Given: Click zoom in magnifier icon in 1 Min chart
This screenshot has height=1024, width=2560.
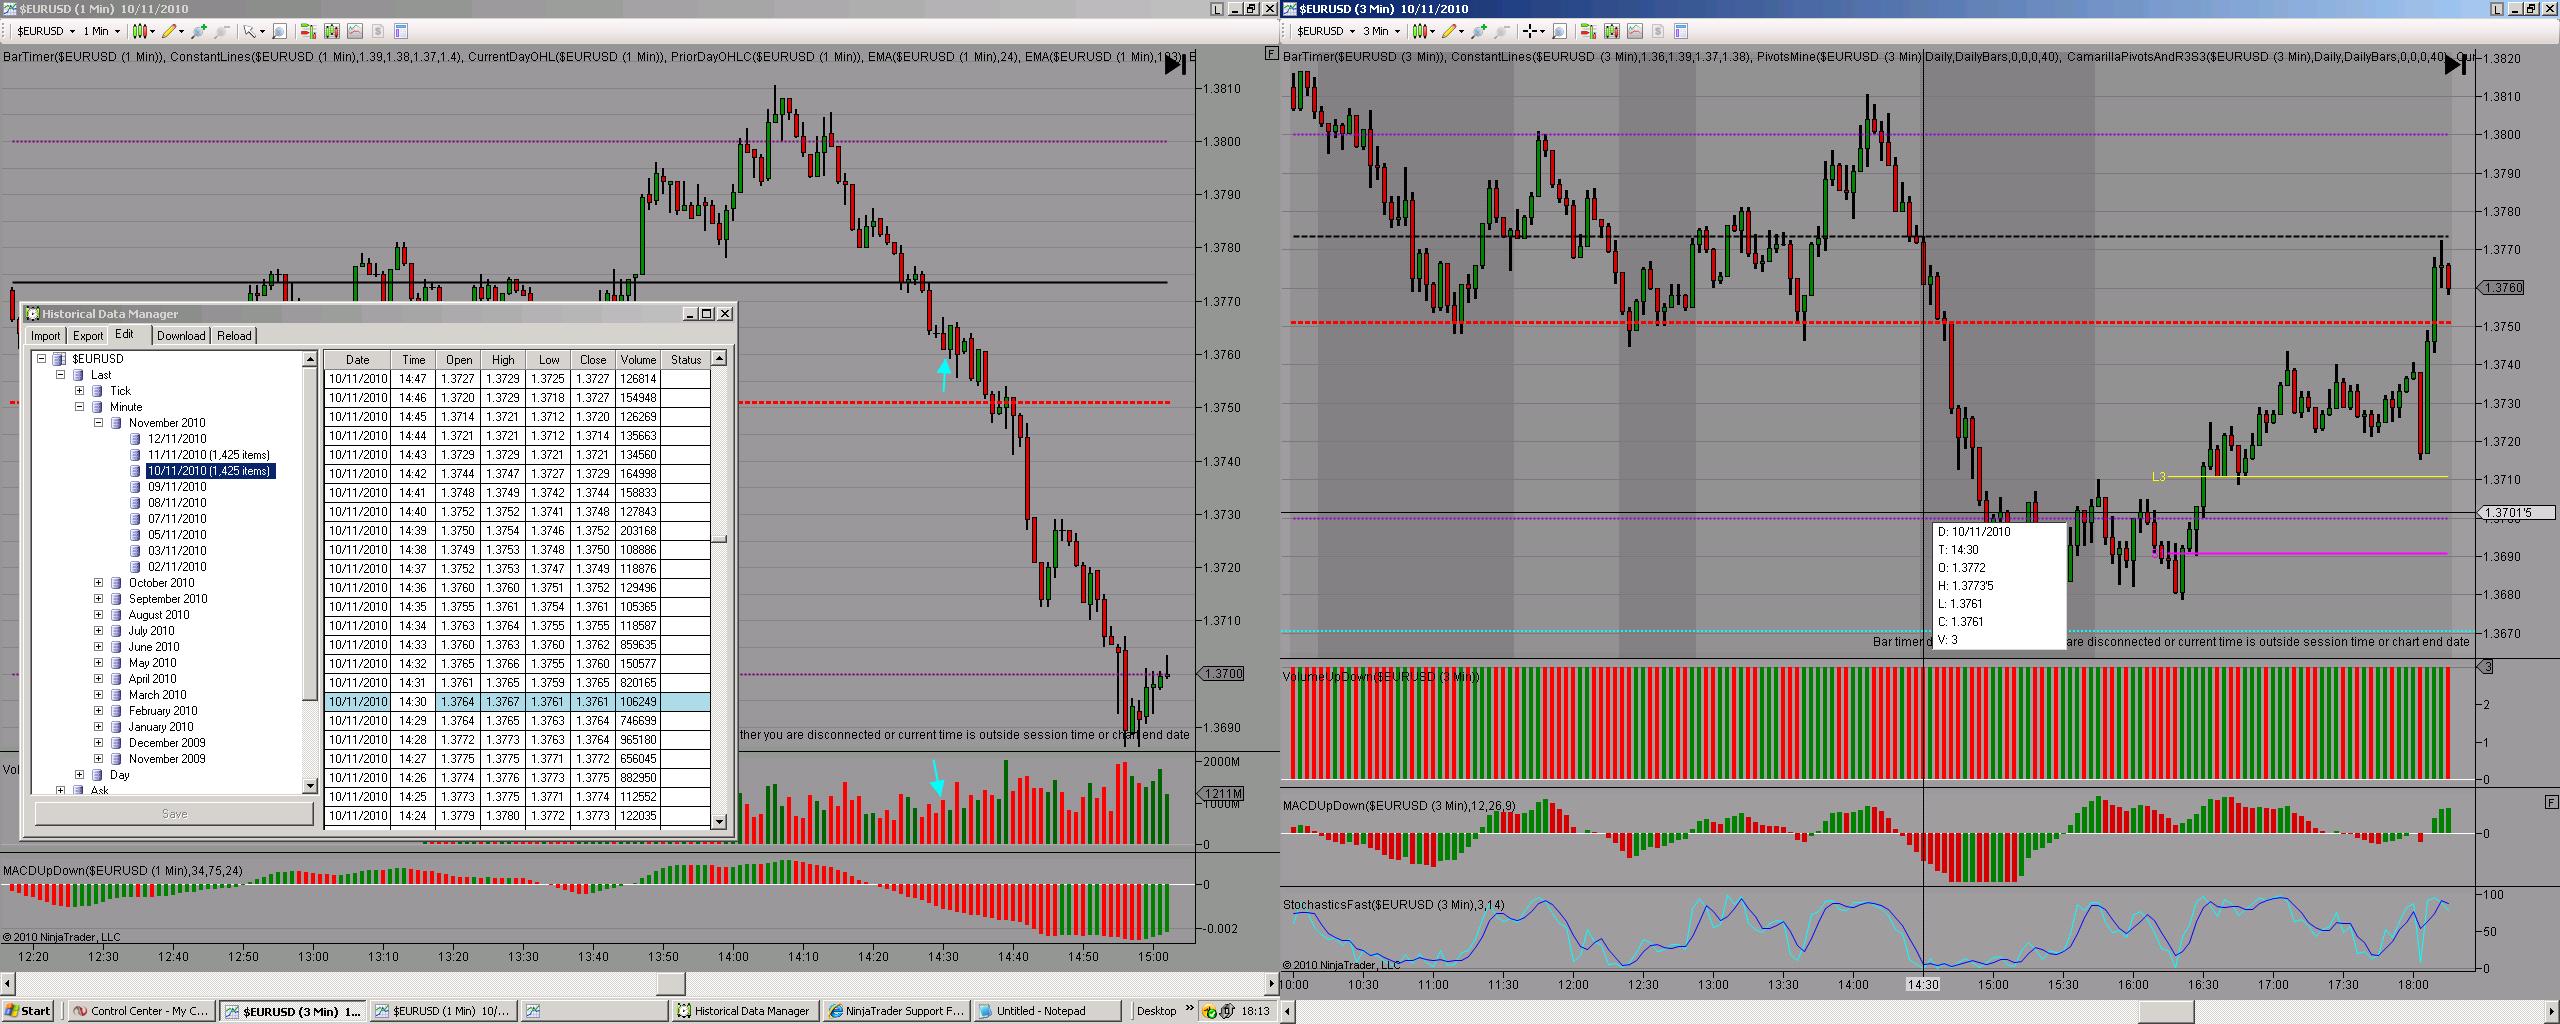Looking at the screenshot, I should pyautogui.click(x=199, y=32).
